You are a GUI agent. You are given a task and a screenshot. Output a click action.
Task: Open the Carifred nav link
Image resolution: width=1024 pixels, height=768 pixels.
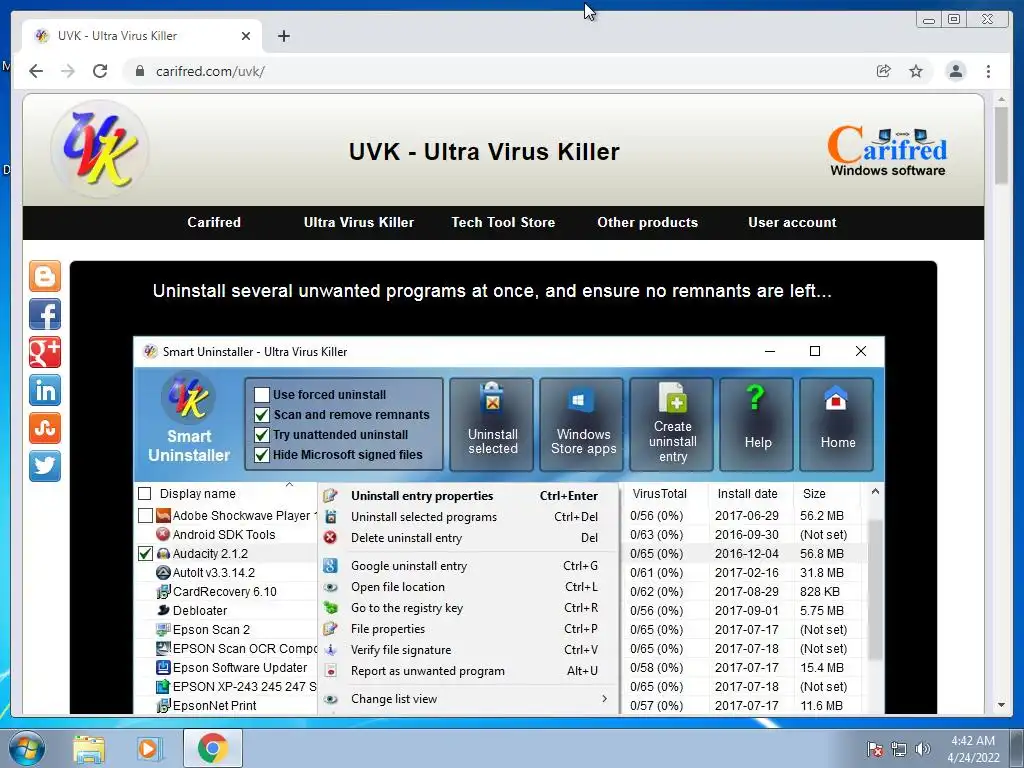click(214, 222)
